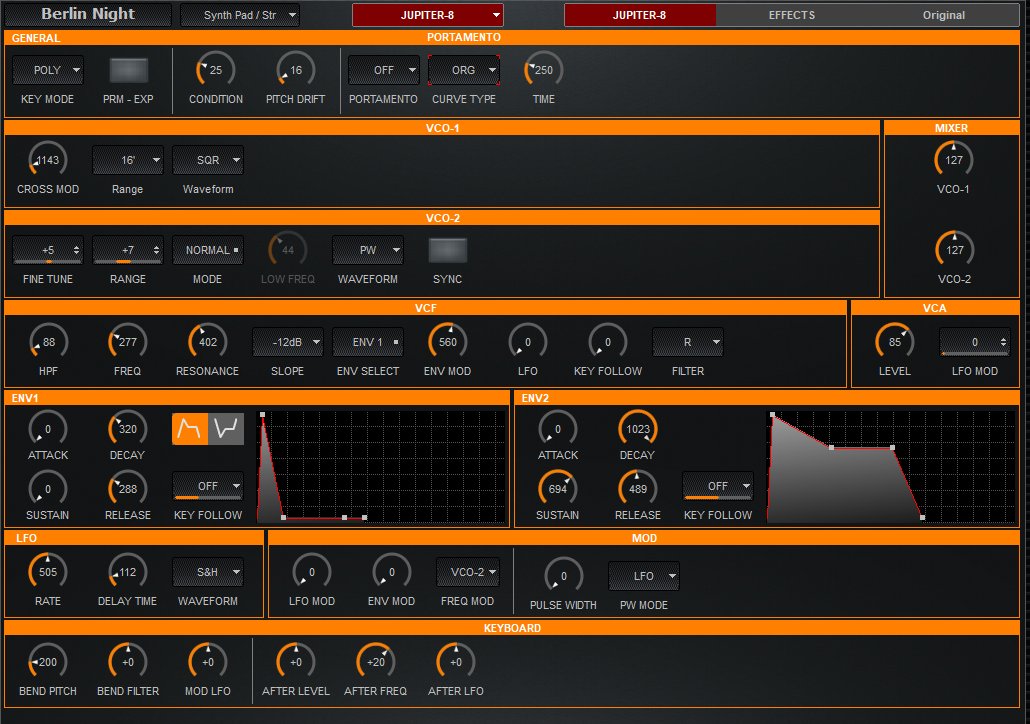The width and height of the screenshot is (1030, 724).
Task: Click the ENV2 envelope graph display
Action: [891, 466]
